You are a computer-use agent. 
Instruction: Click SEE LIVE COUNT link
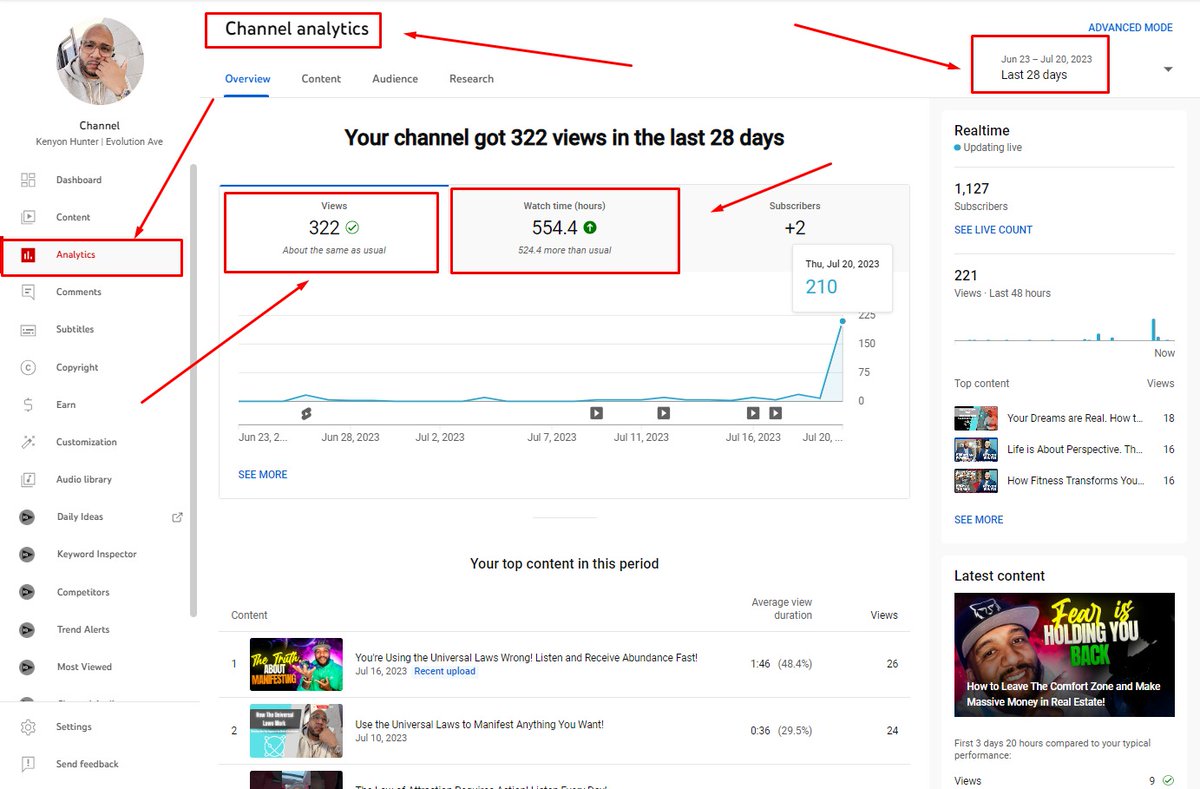tap(993, 230)
